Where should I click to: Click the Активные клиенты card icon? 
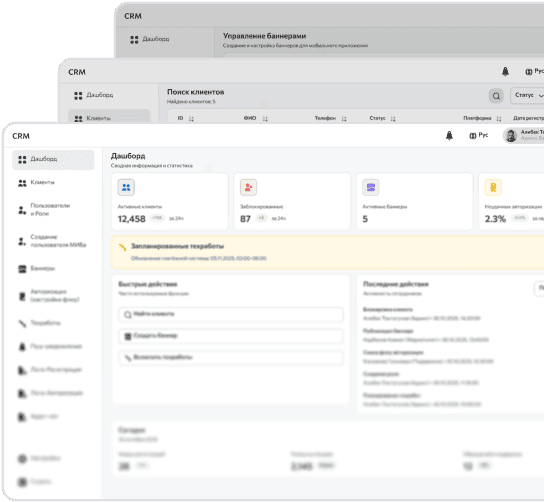pos(126,187)
